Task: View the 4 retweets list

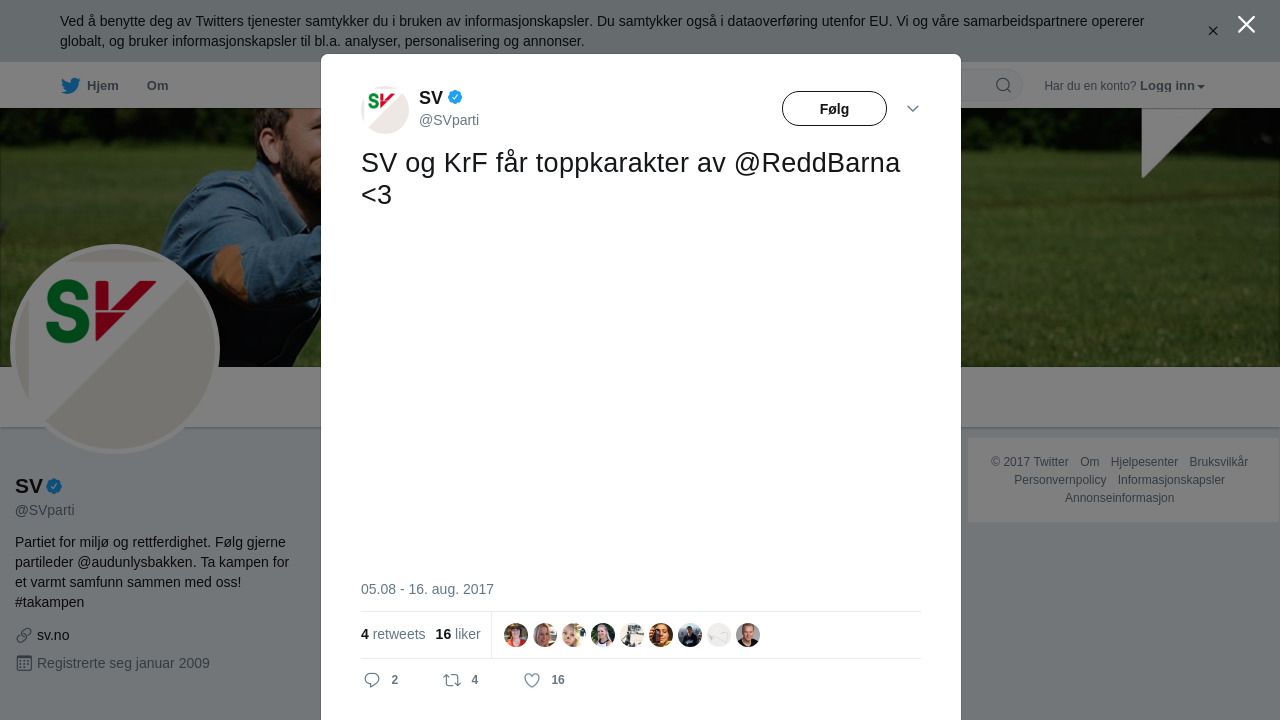Action: point(393,634)
